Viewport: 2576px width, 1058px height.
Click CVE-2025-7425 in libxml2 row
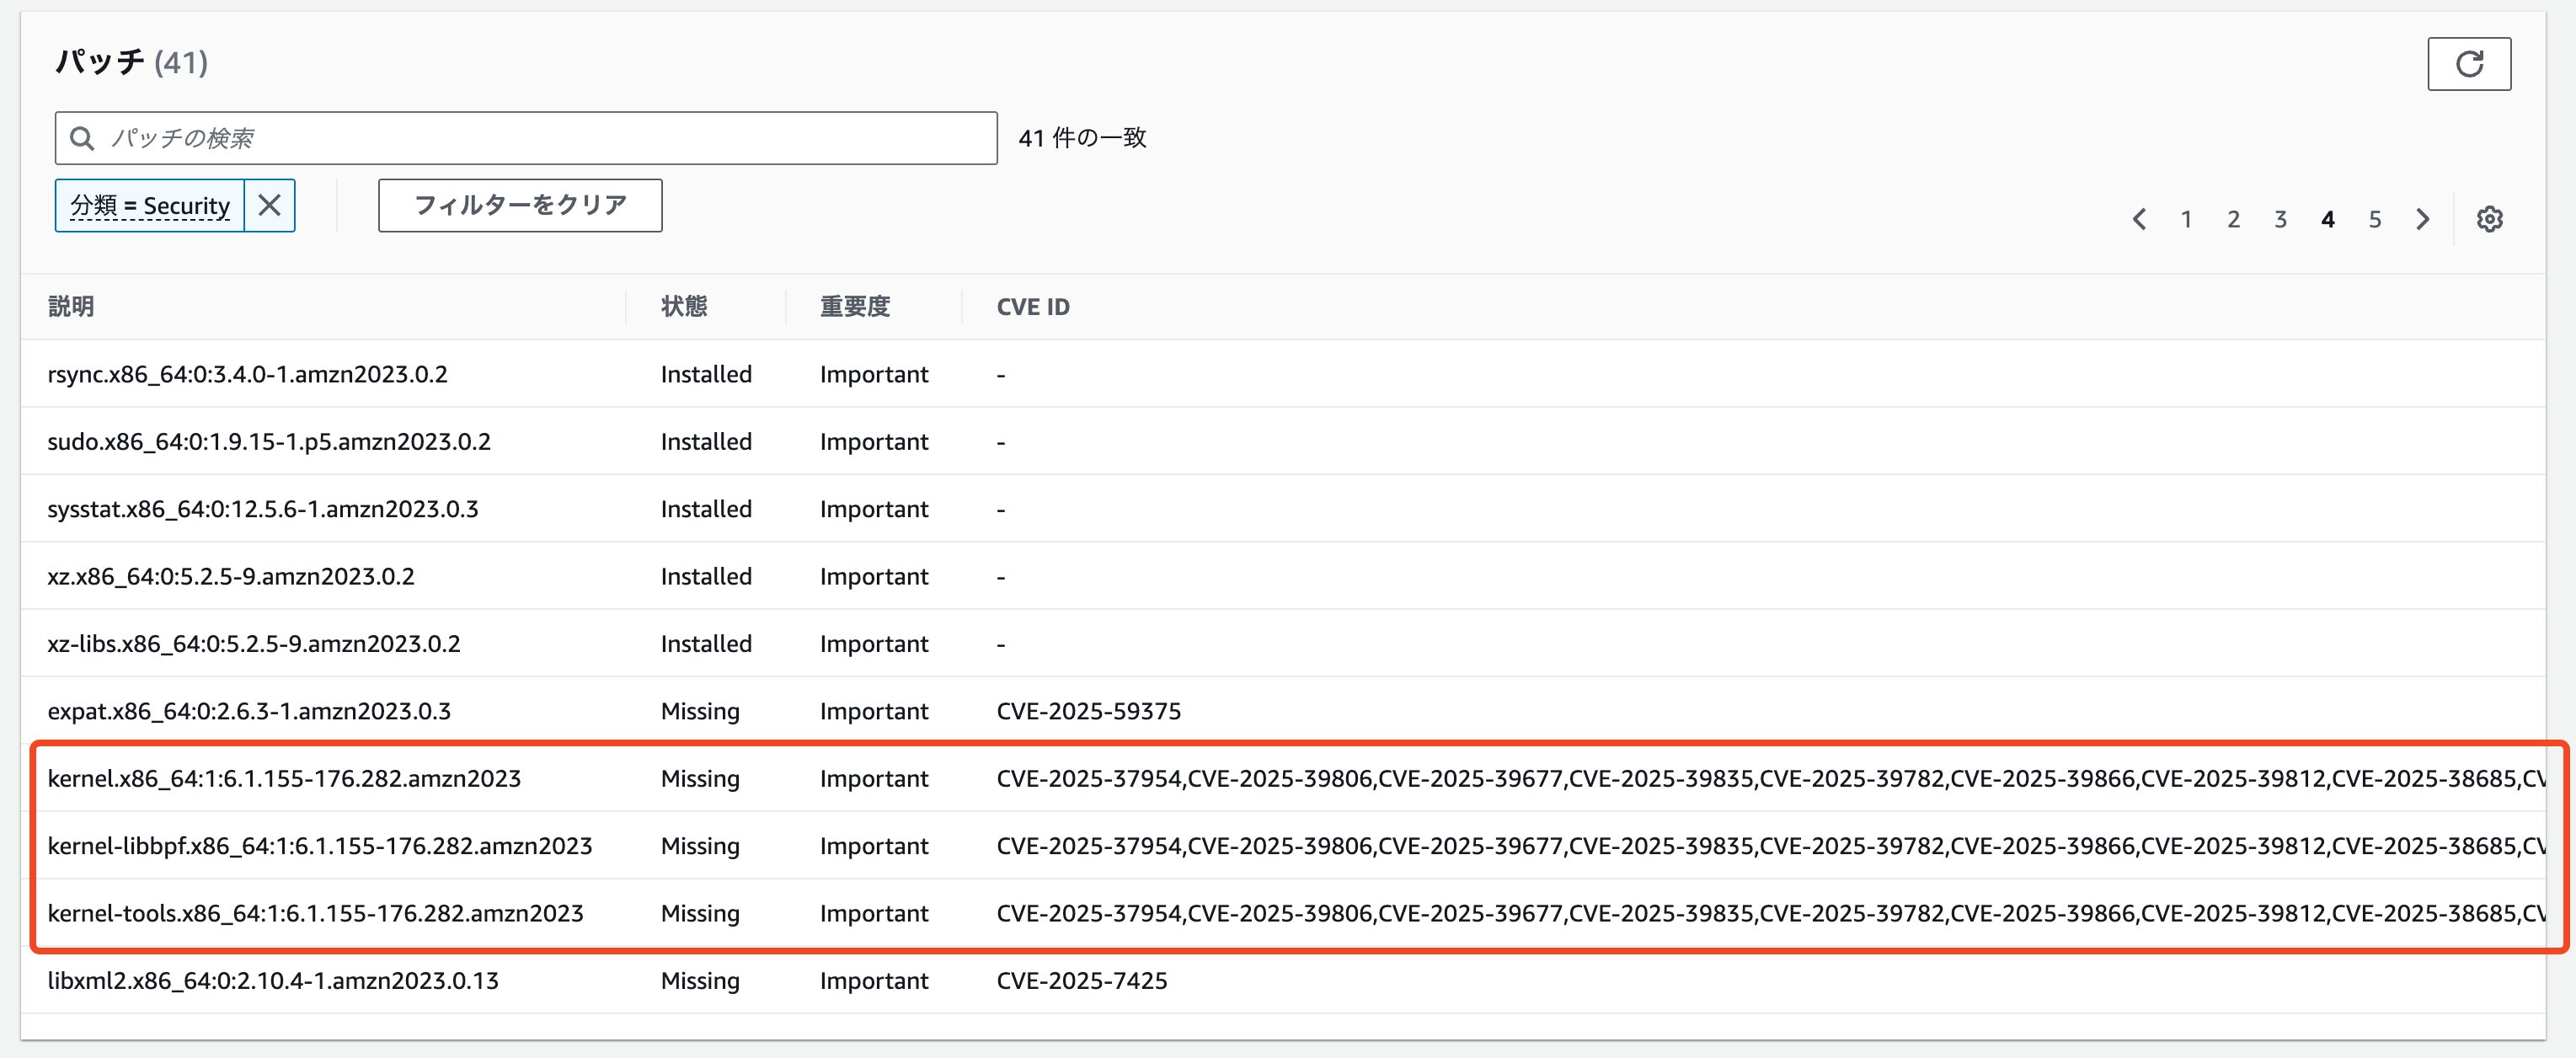coord(1081,980)
